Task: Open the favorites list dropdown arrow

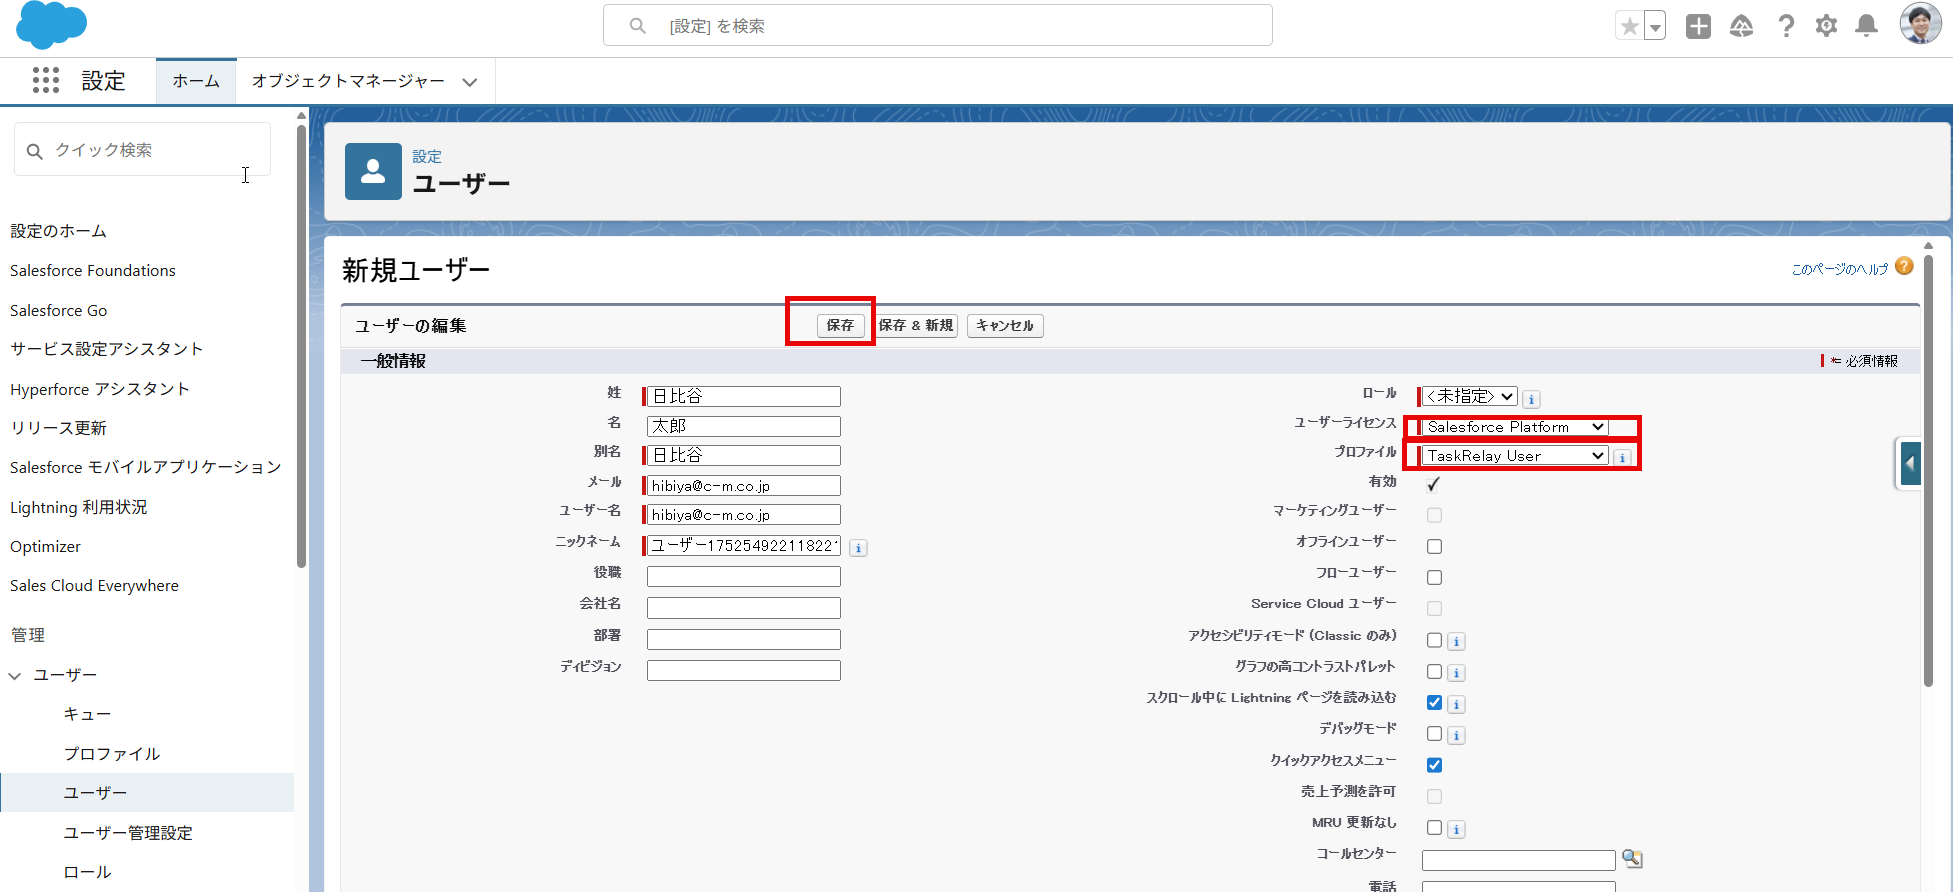Action: point(1656,26)
